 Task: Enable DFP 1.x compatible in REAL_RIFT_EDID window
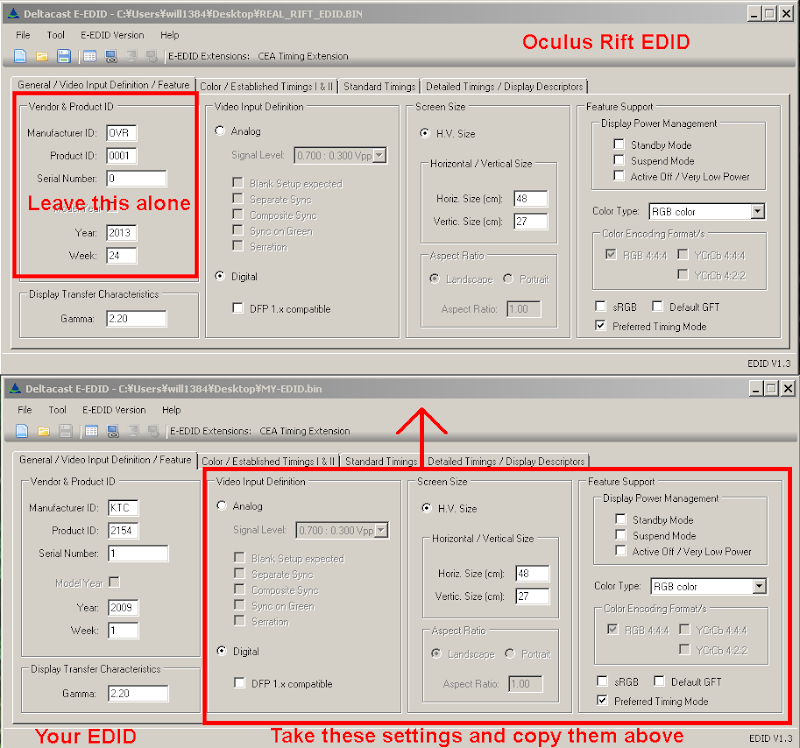click(x=238, y=308)
